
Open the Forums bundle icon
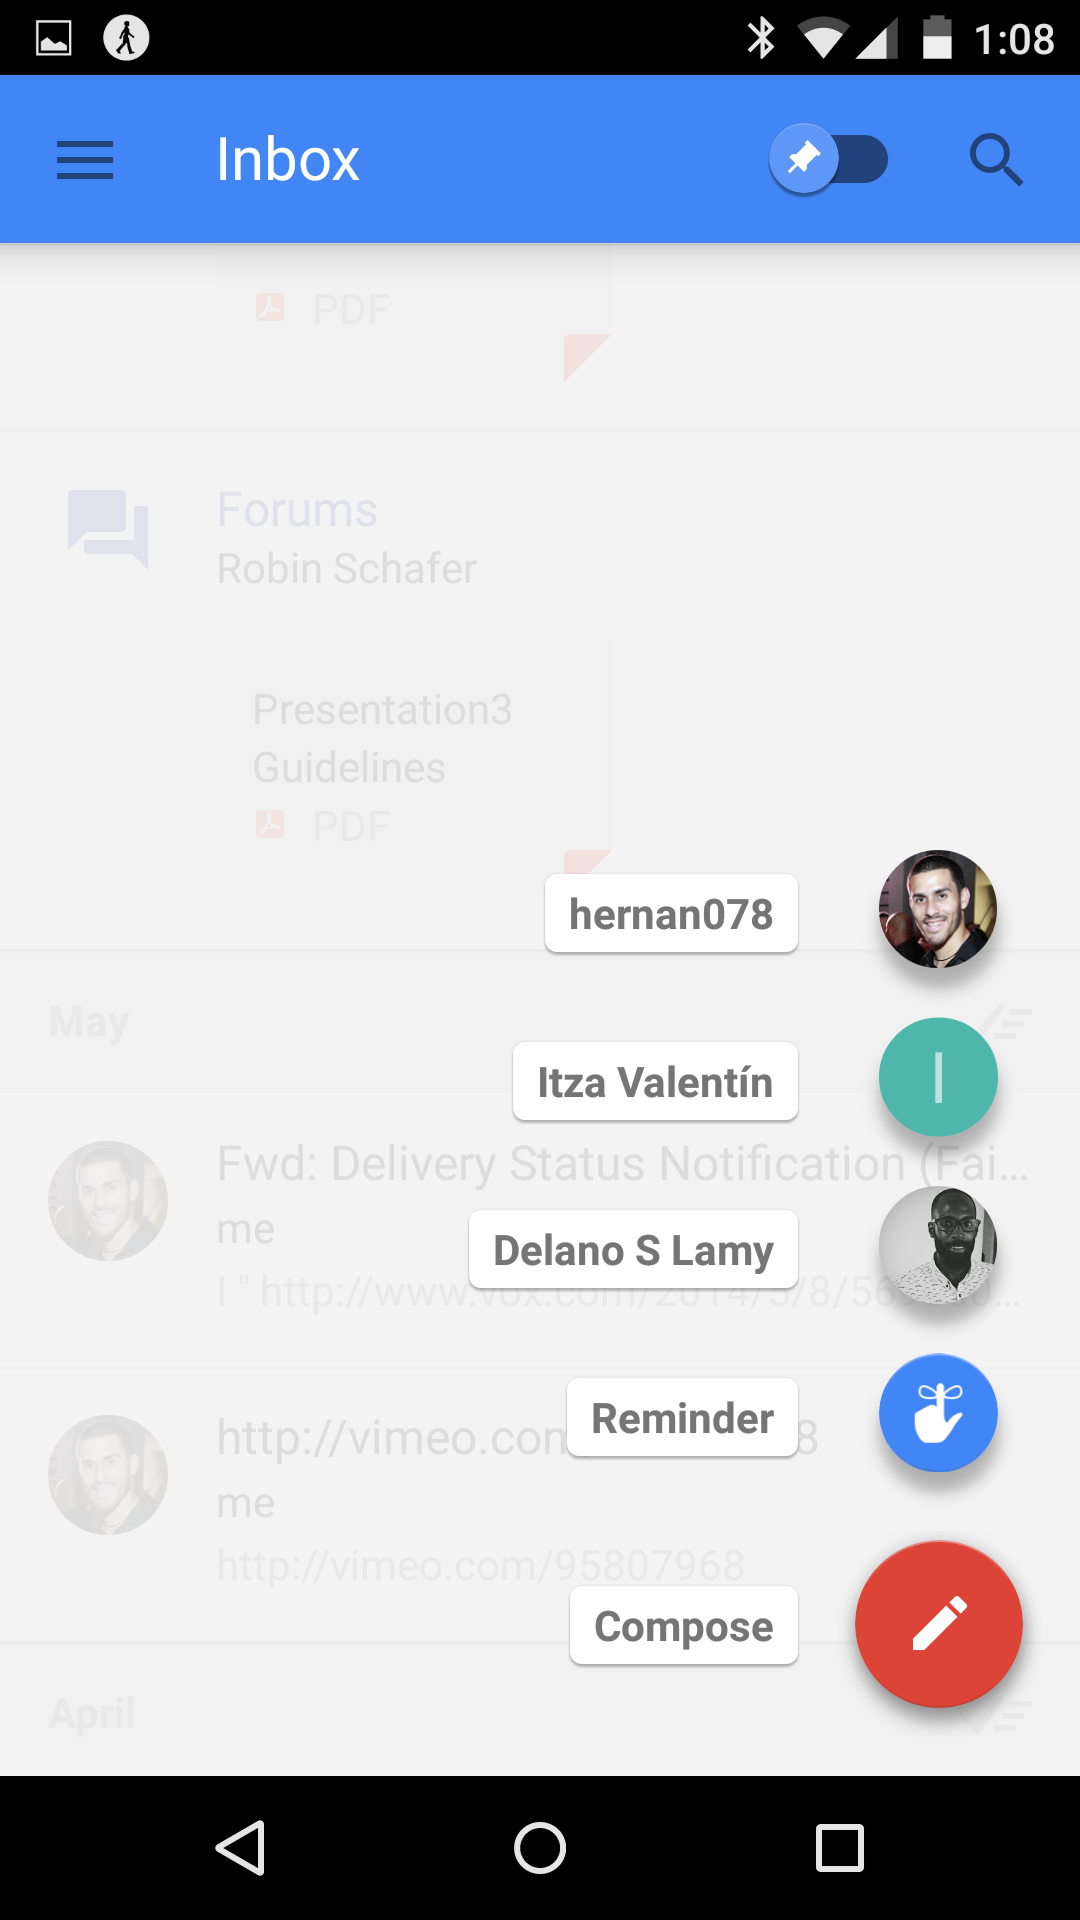coord(108,529)
